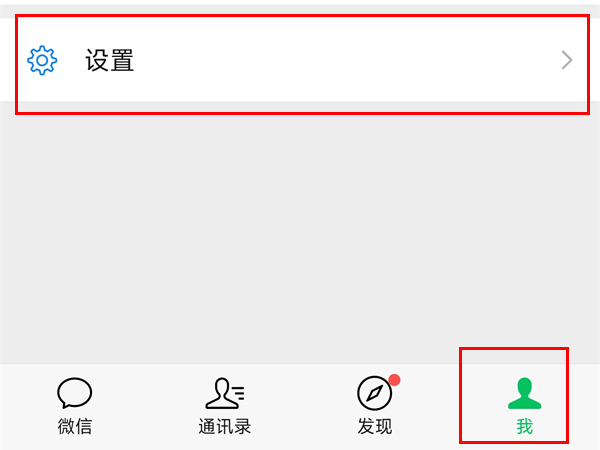Click the empty gray area below 设置
600x450 pixels.
(300, 237)
